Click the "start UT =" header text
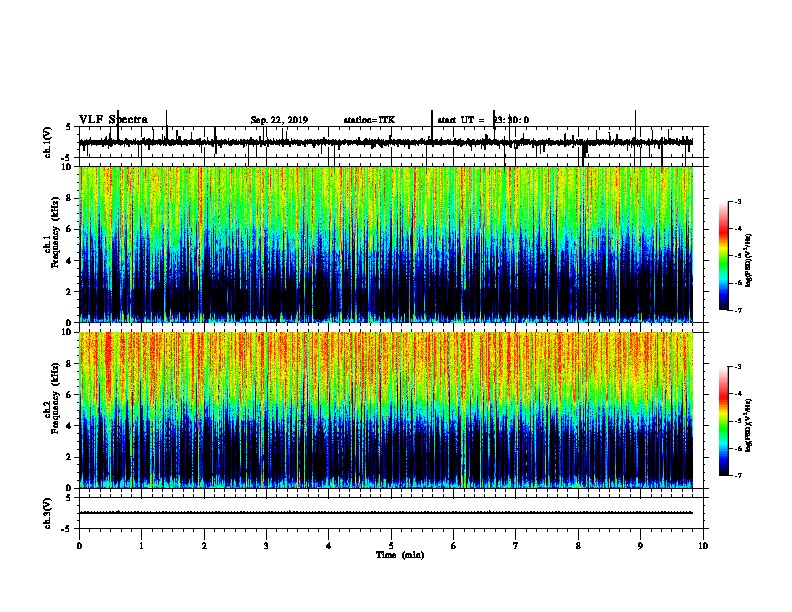Image resolution: width=792 pixels, height=612 pixels. click(461, 120)
